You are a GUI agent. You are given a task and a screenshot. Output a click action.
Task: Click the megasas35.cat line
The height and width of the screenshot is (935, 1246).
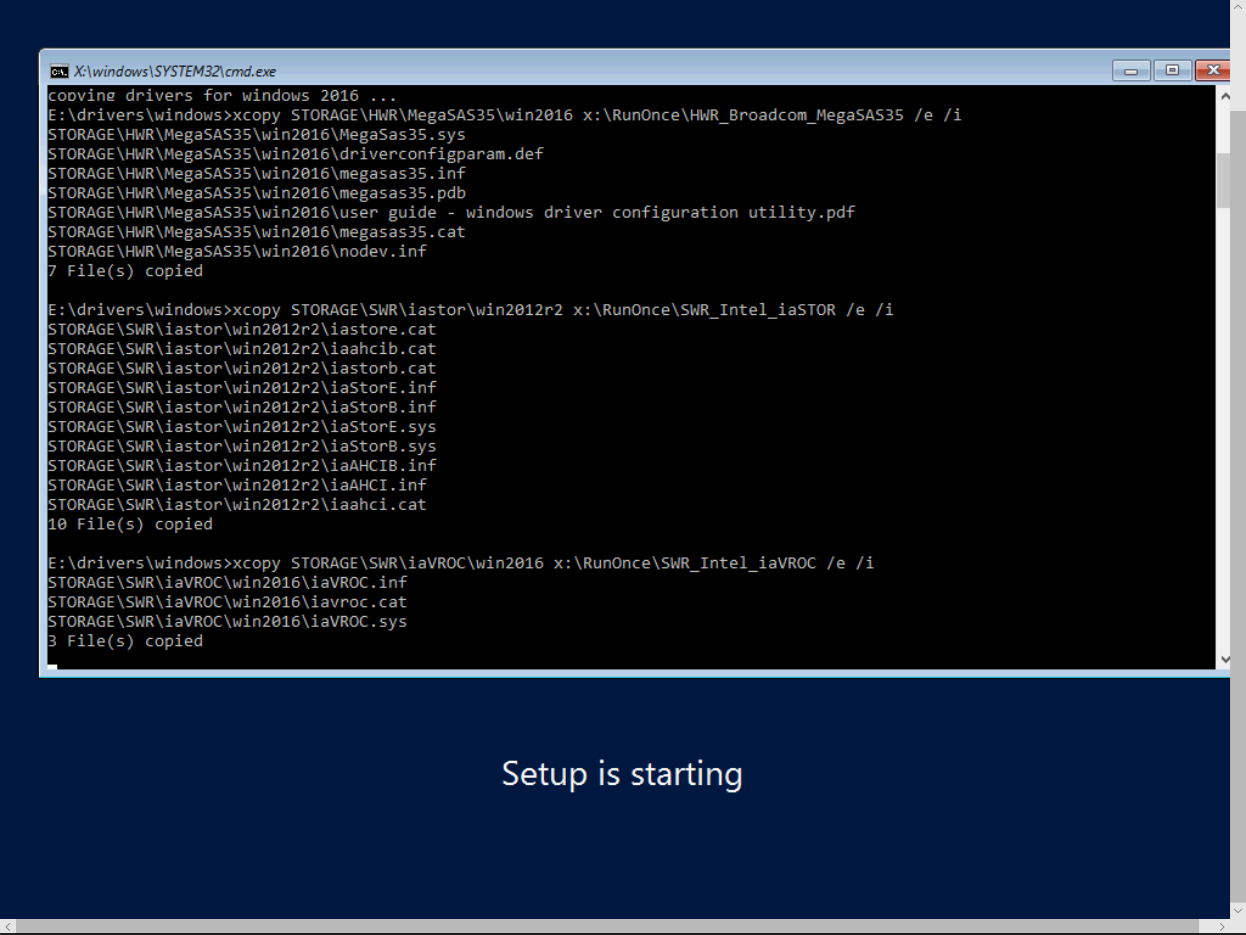pyautogui.click(x=256, y=232)
